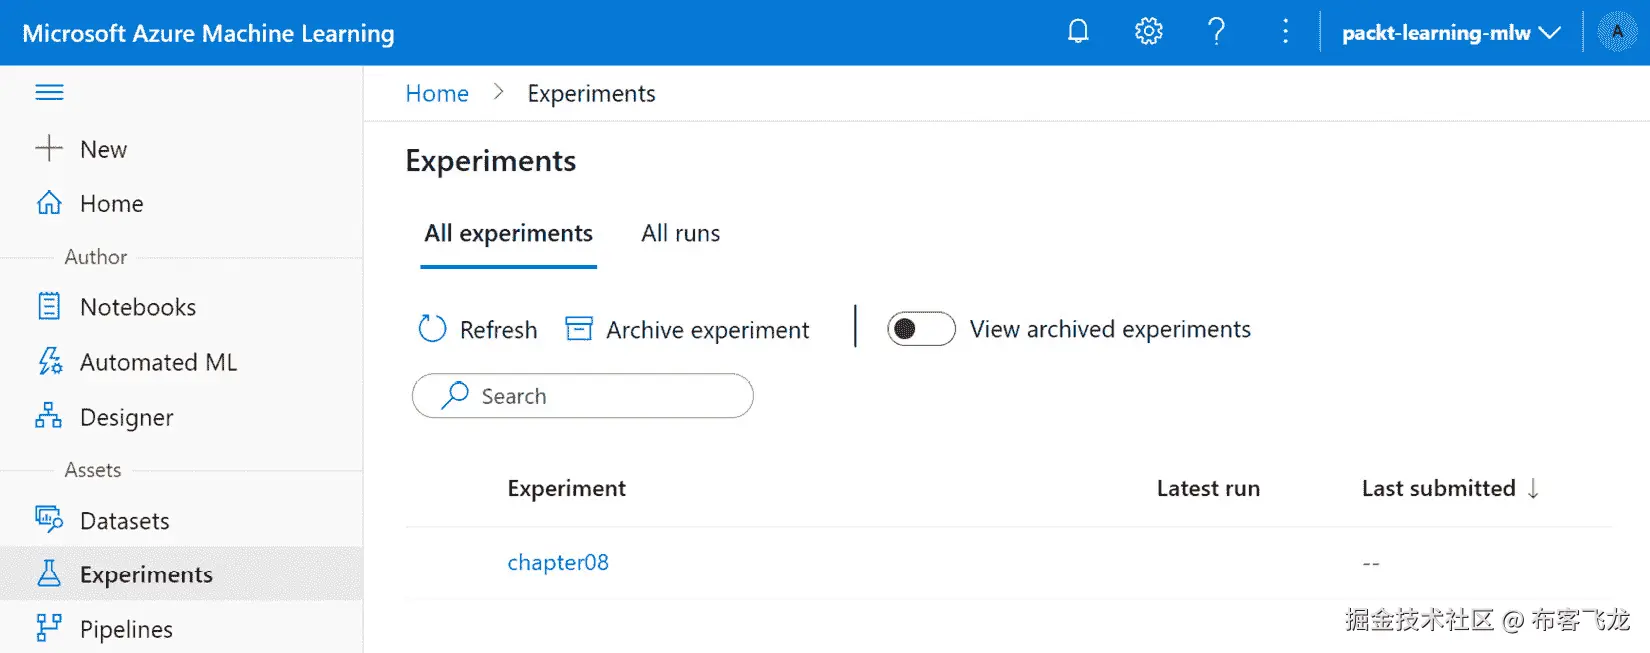Open Automated ML in the sidebar

pos(158,362)
